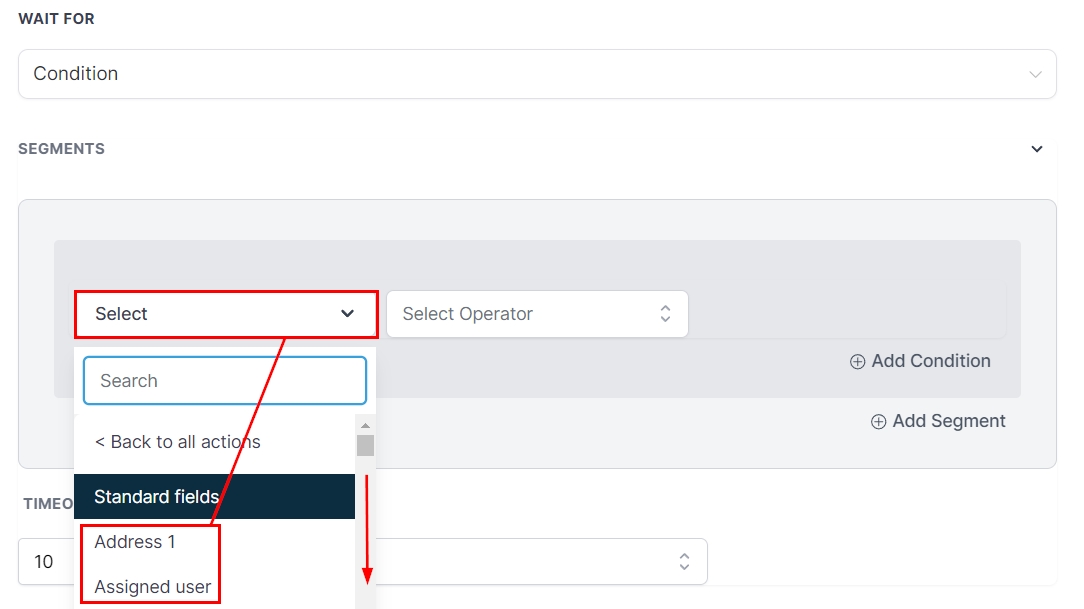Click the Add Segment link text
The image size is (1084, 609).
949,421
